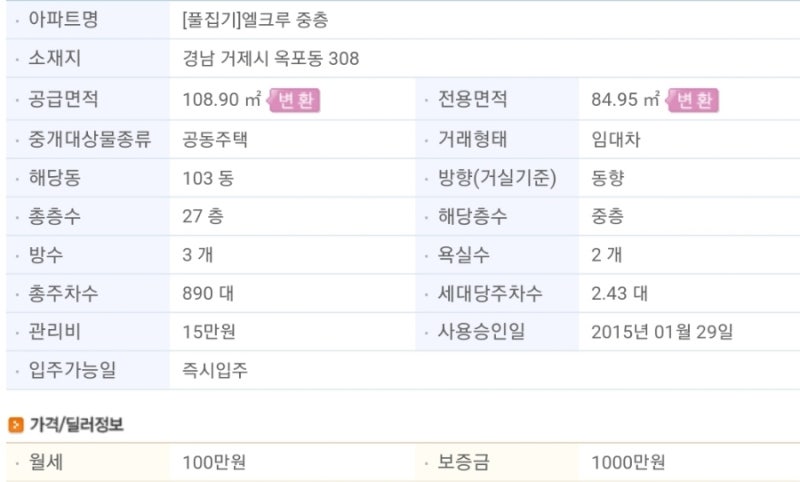Click the 방향(거실기준) label
The image size is (800, 482).
pyautogui.click(x=497, y=178)
